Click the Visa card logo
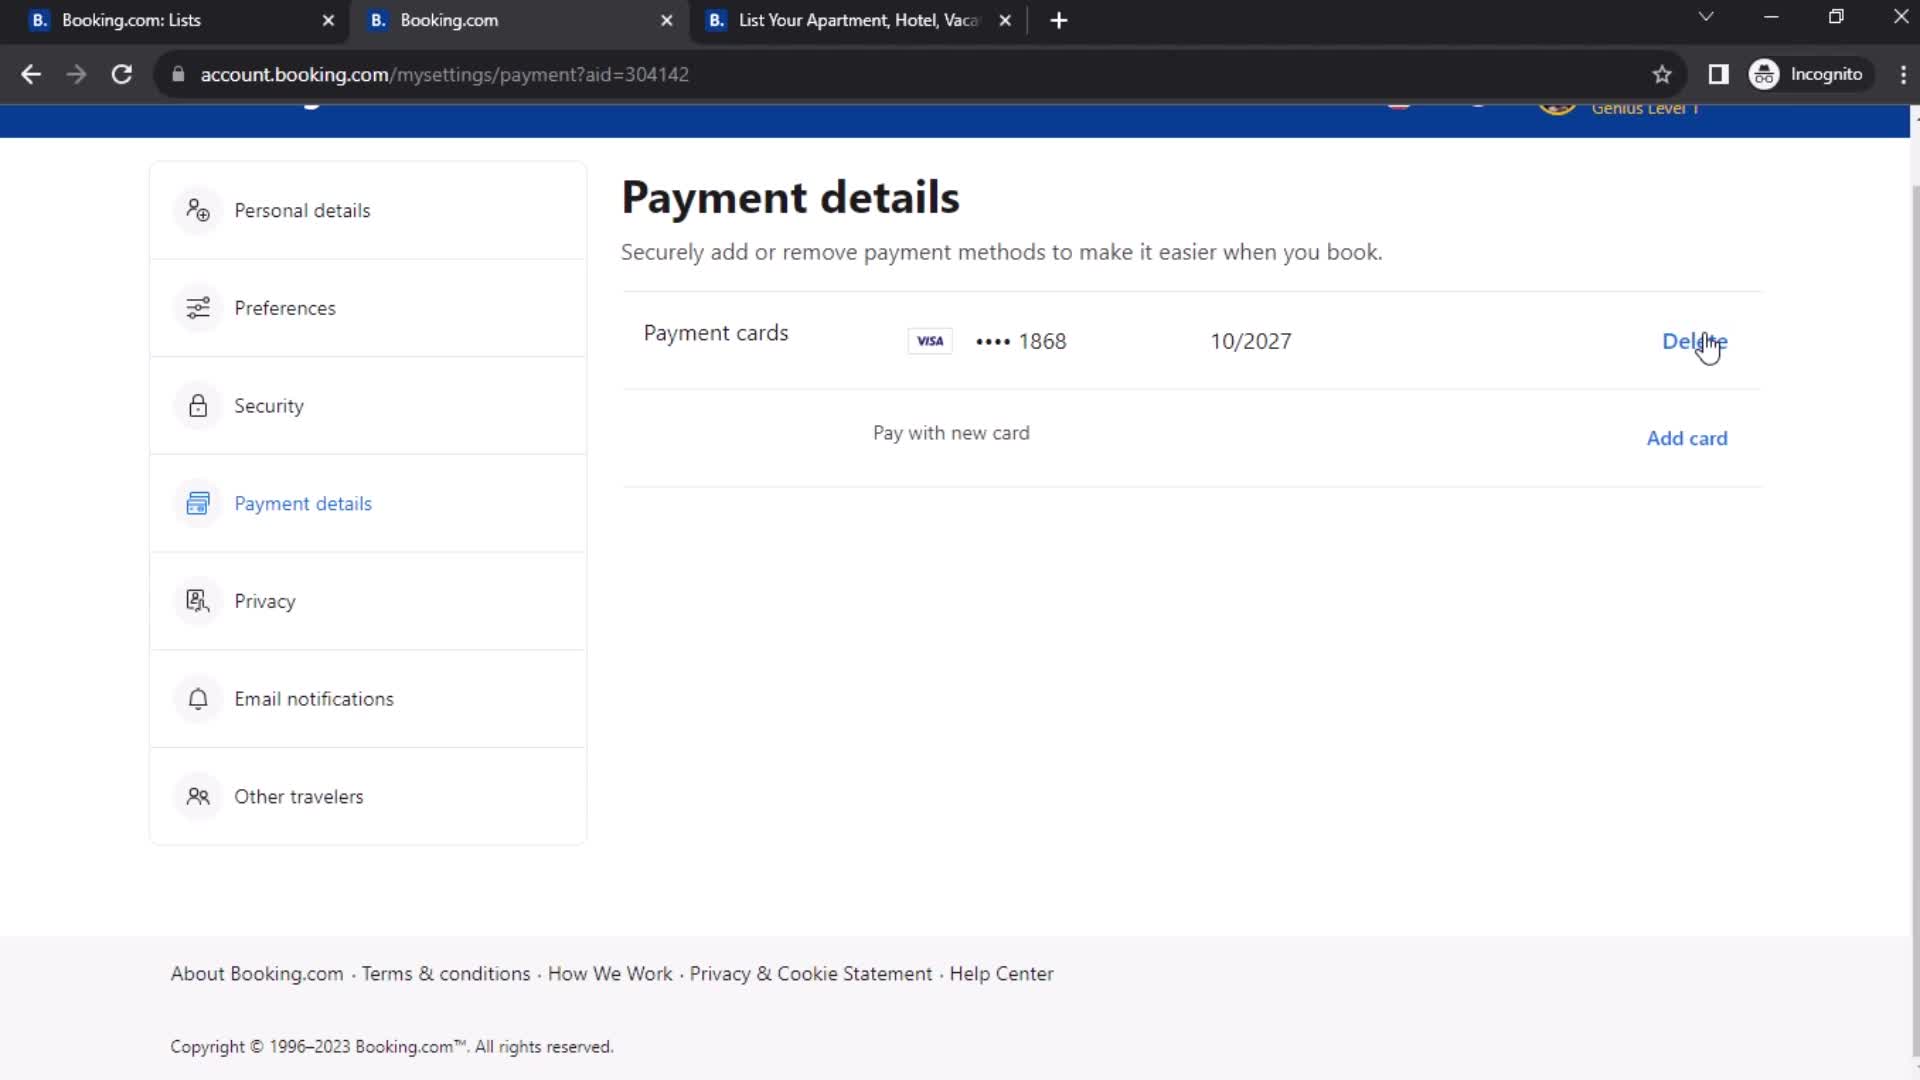 (x=930, y=341)
